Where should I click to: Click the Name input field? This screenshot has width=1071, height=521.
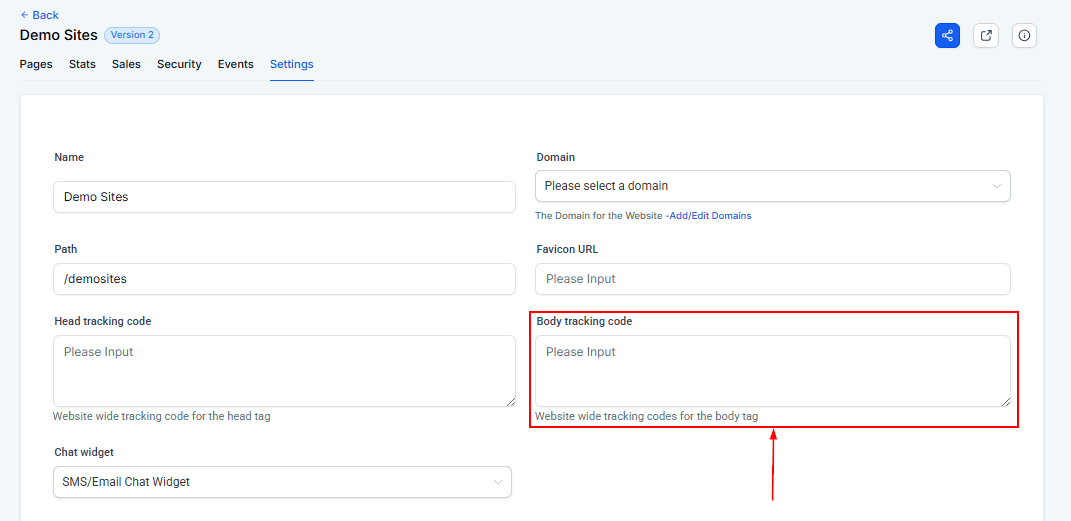coord(284,197)
